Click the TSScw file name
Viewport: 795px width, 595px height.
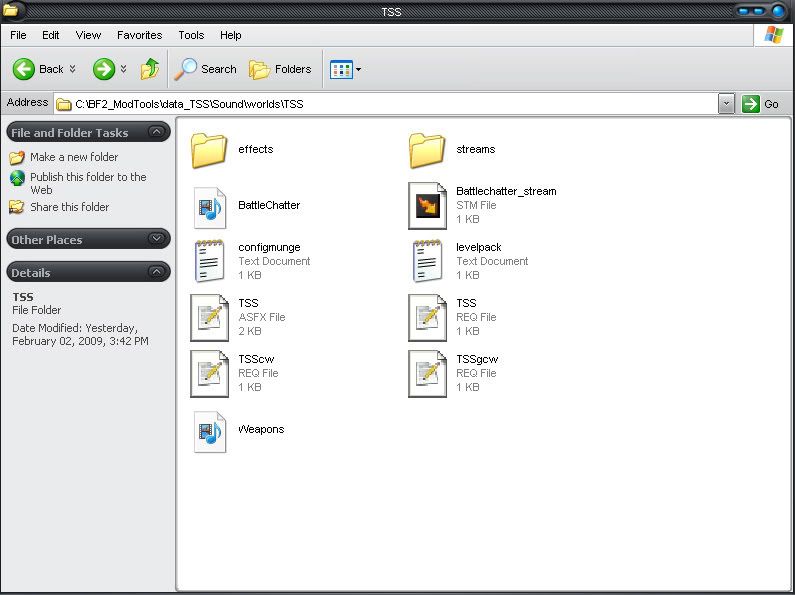tap(256, 359)
